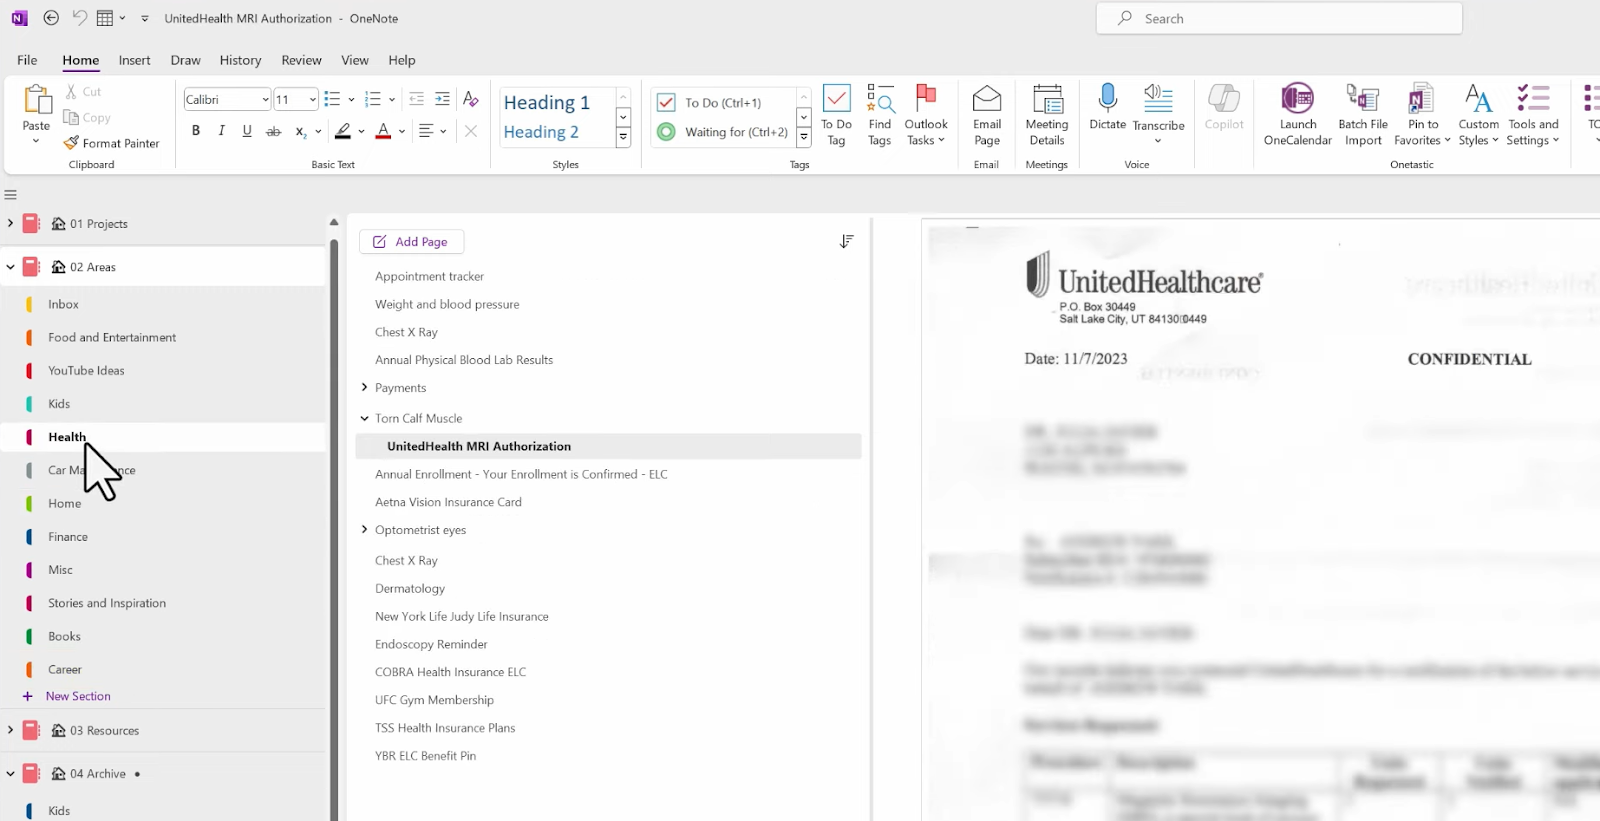Click the OneNote app icon
1600x821 pixels.
click(19, 18)
